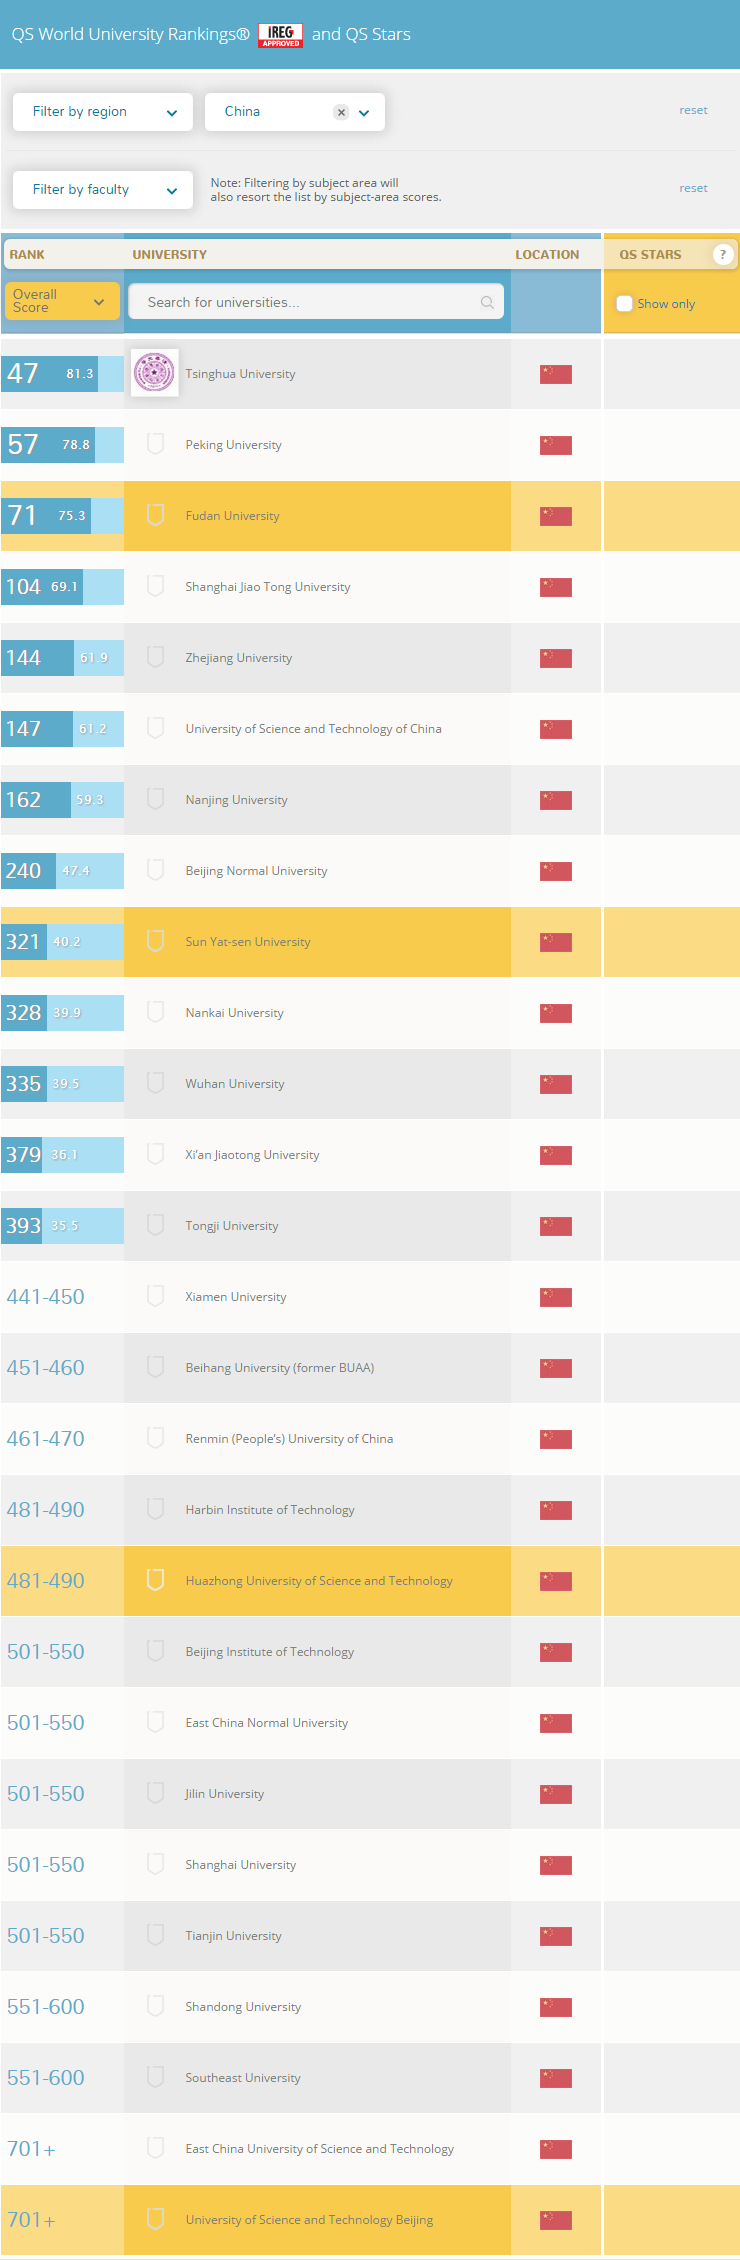The height and width of the screenshot is (2260, 740).
Task: Open Shanghai University link
Action: (240, 1865)
